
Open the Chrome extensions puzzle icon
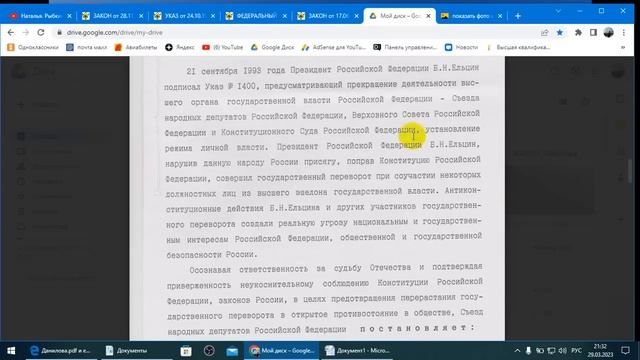coord(578,33)
